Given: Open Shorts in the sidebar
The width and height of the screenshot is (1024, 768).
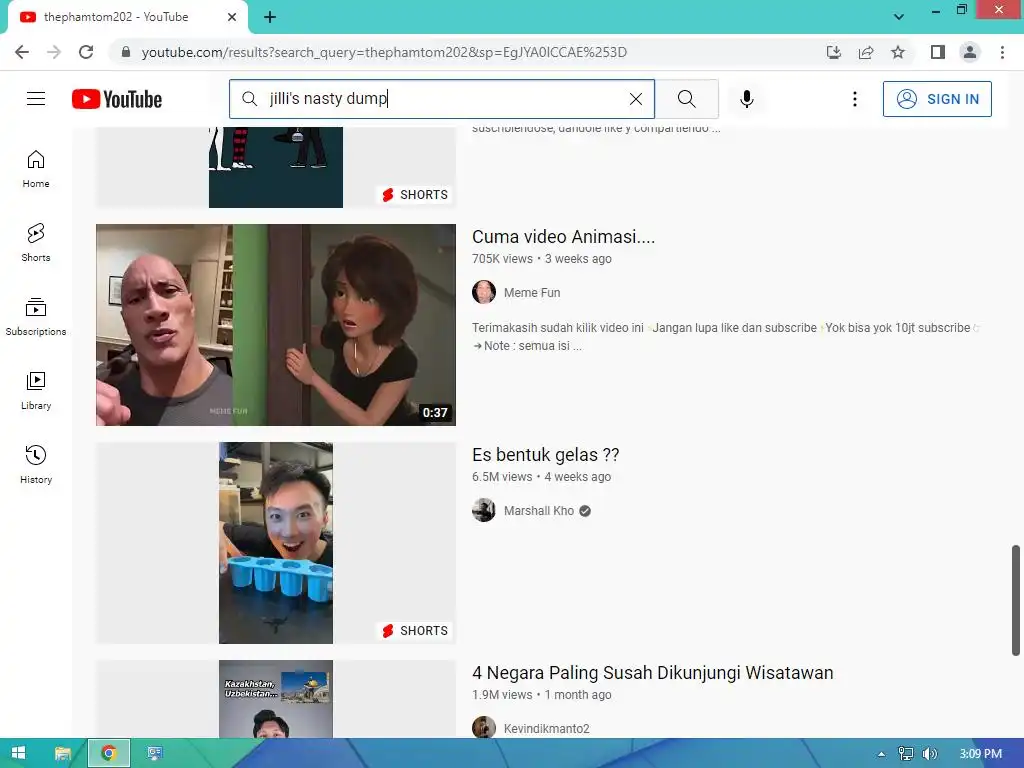Looking at the screenshot, I should click(36, 243).
